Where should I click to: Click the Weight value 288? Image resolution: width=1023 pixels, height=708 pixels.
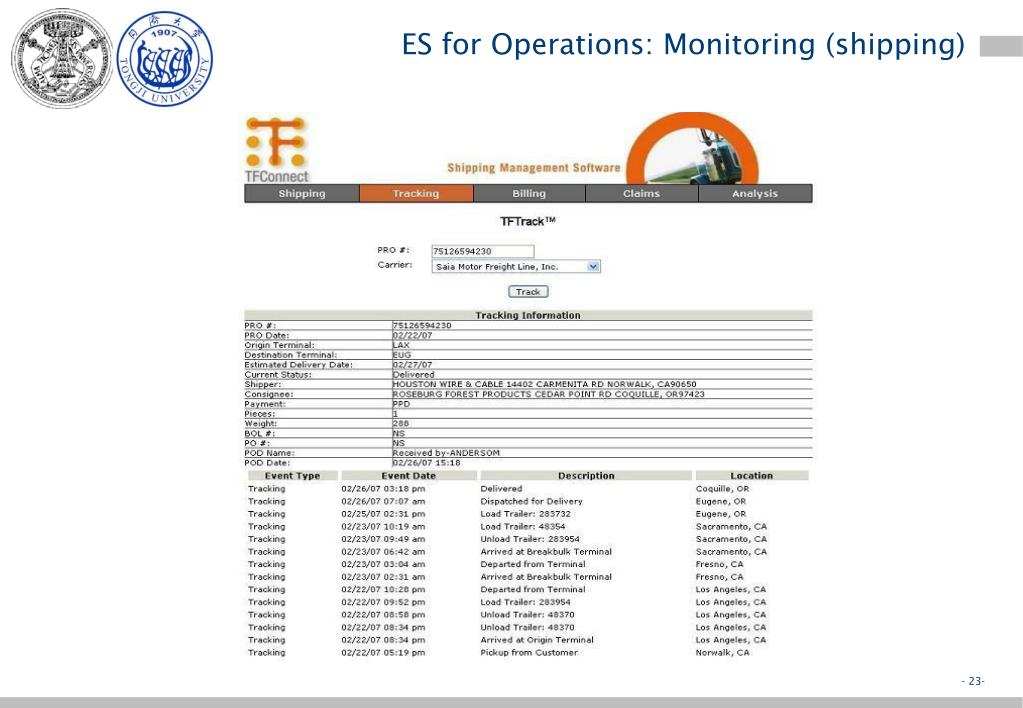point(401,423)
